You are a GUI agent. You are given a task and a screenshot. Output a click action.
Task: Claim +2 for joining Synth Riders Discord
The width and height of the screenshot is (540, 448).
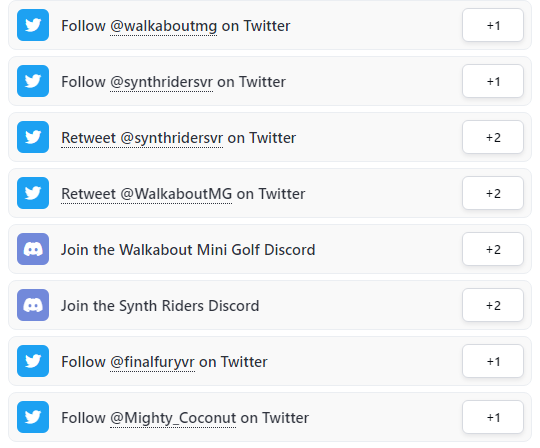click(x=493, y=305)
